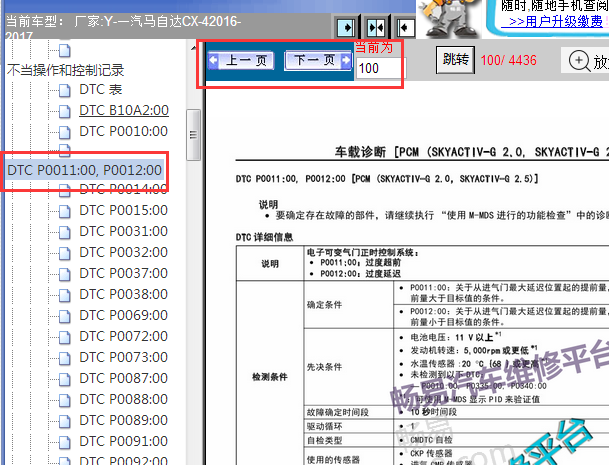Image resolution: width=609 pixels, height=465 pixels.
Task: Click document icon beside DTC P0072:00
Action: click(65, 337)
